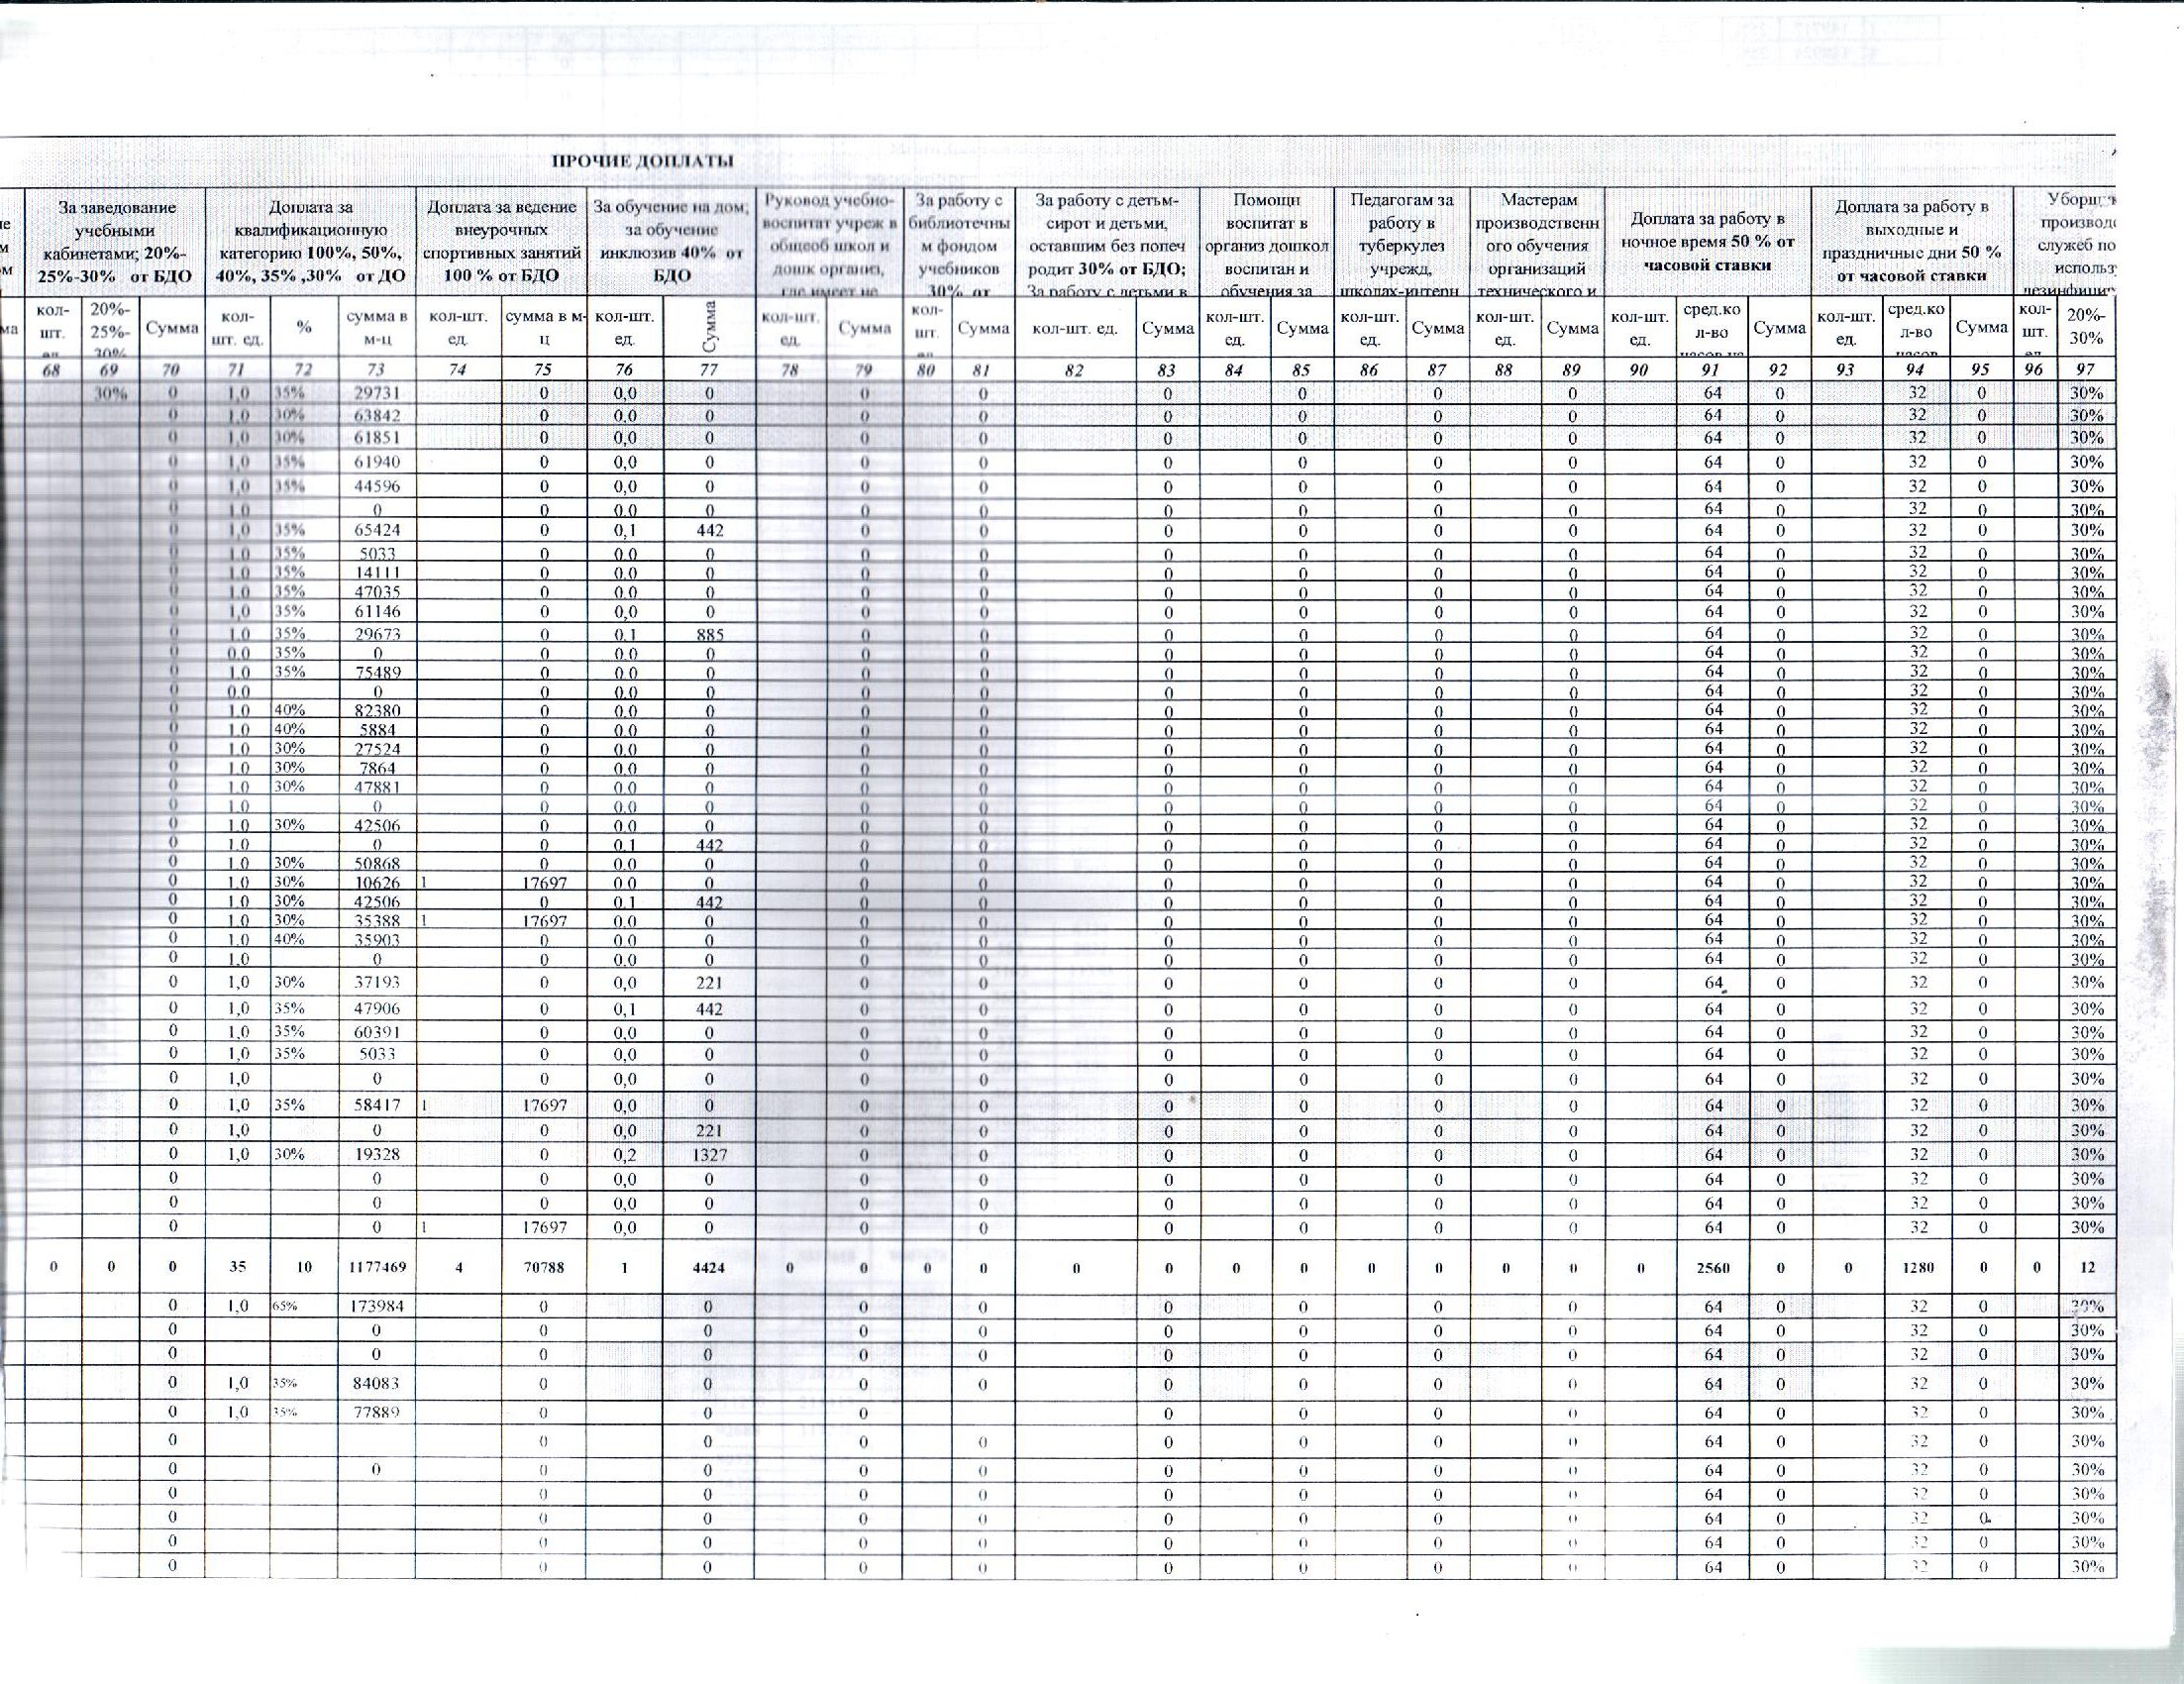Select the cell containing 65424
This screenshot has width=2184, height=1684.
click(x=376, y=532)
